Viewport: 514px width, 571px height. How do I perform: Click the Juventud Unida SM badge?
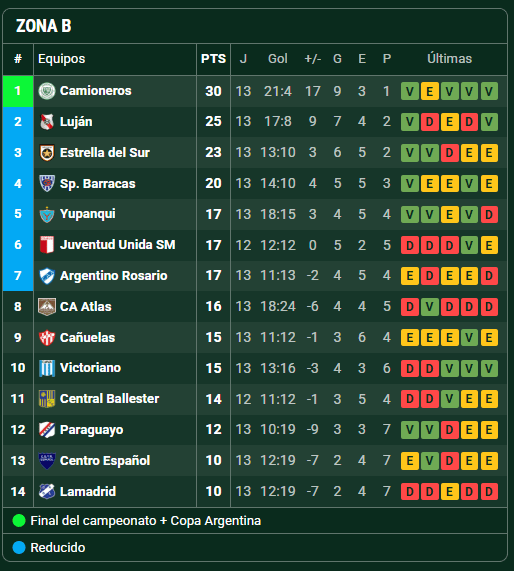point(47,245)
